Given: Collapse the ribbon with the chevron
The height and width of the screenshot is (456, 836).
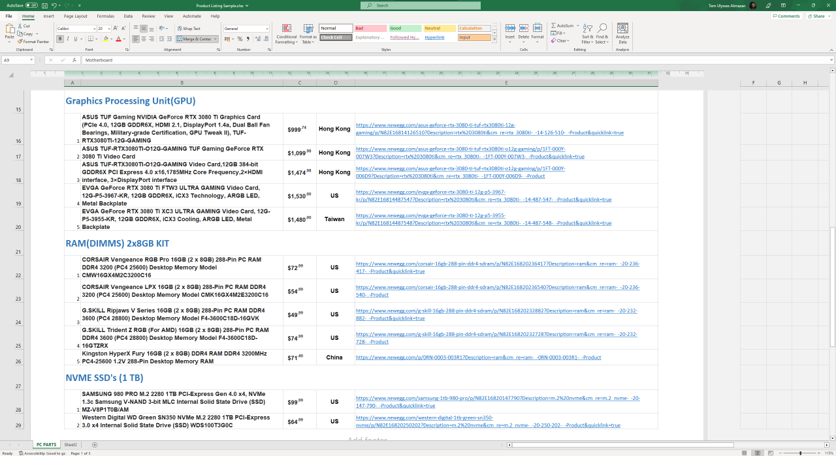Looking at the screenshot, I should tap(831, 50).
